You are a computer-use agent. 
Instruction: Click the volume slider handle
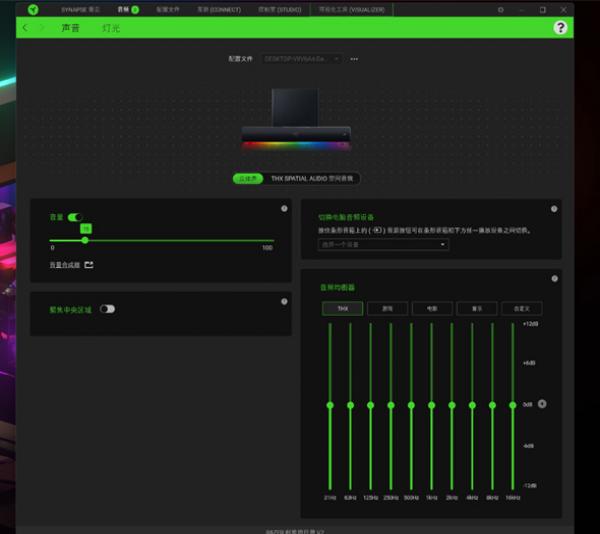85,240
